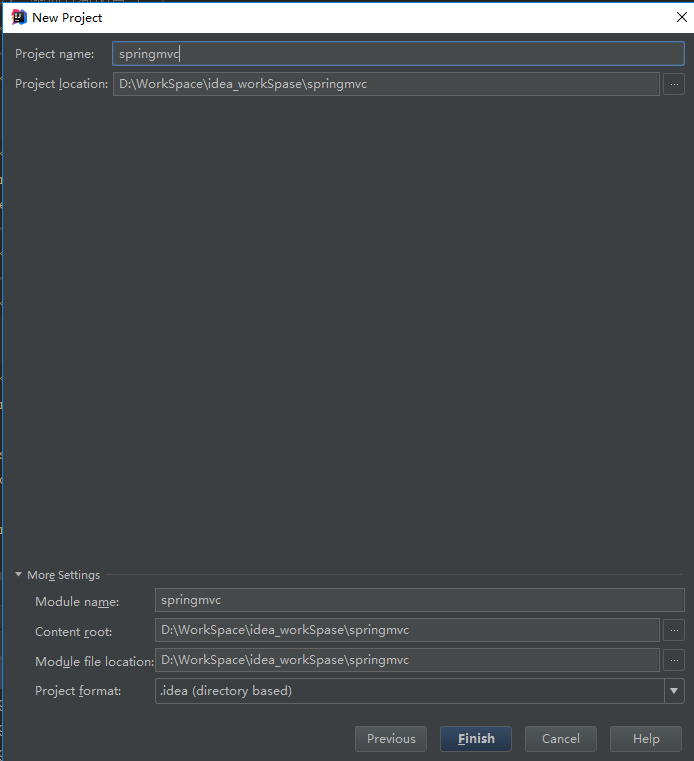The width and height of the screenshot is (694, 761).
Task: Click the New Project title text
Action: [67, 18]
